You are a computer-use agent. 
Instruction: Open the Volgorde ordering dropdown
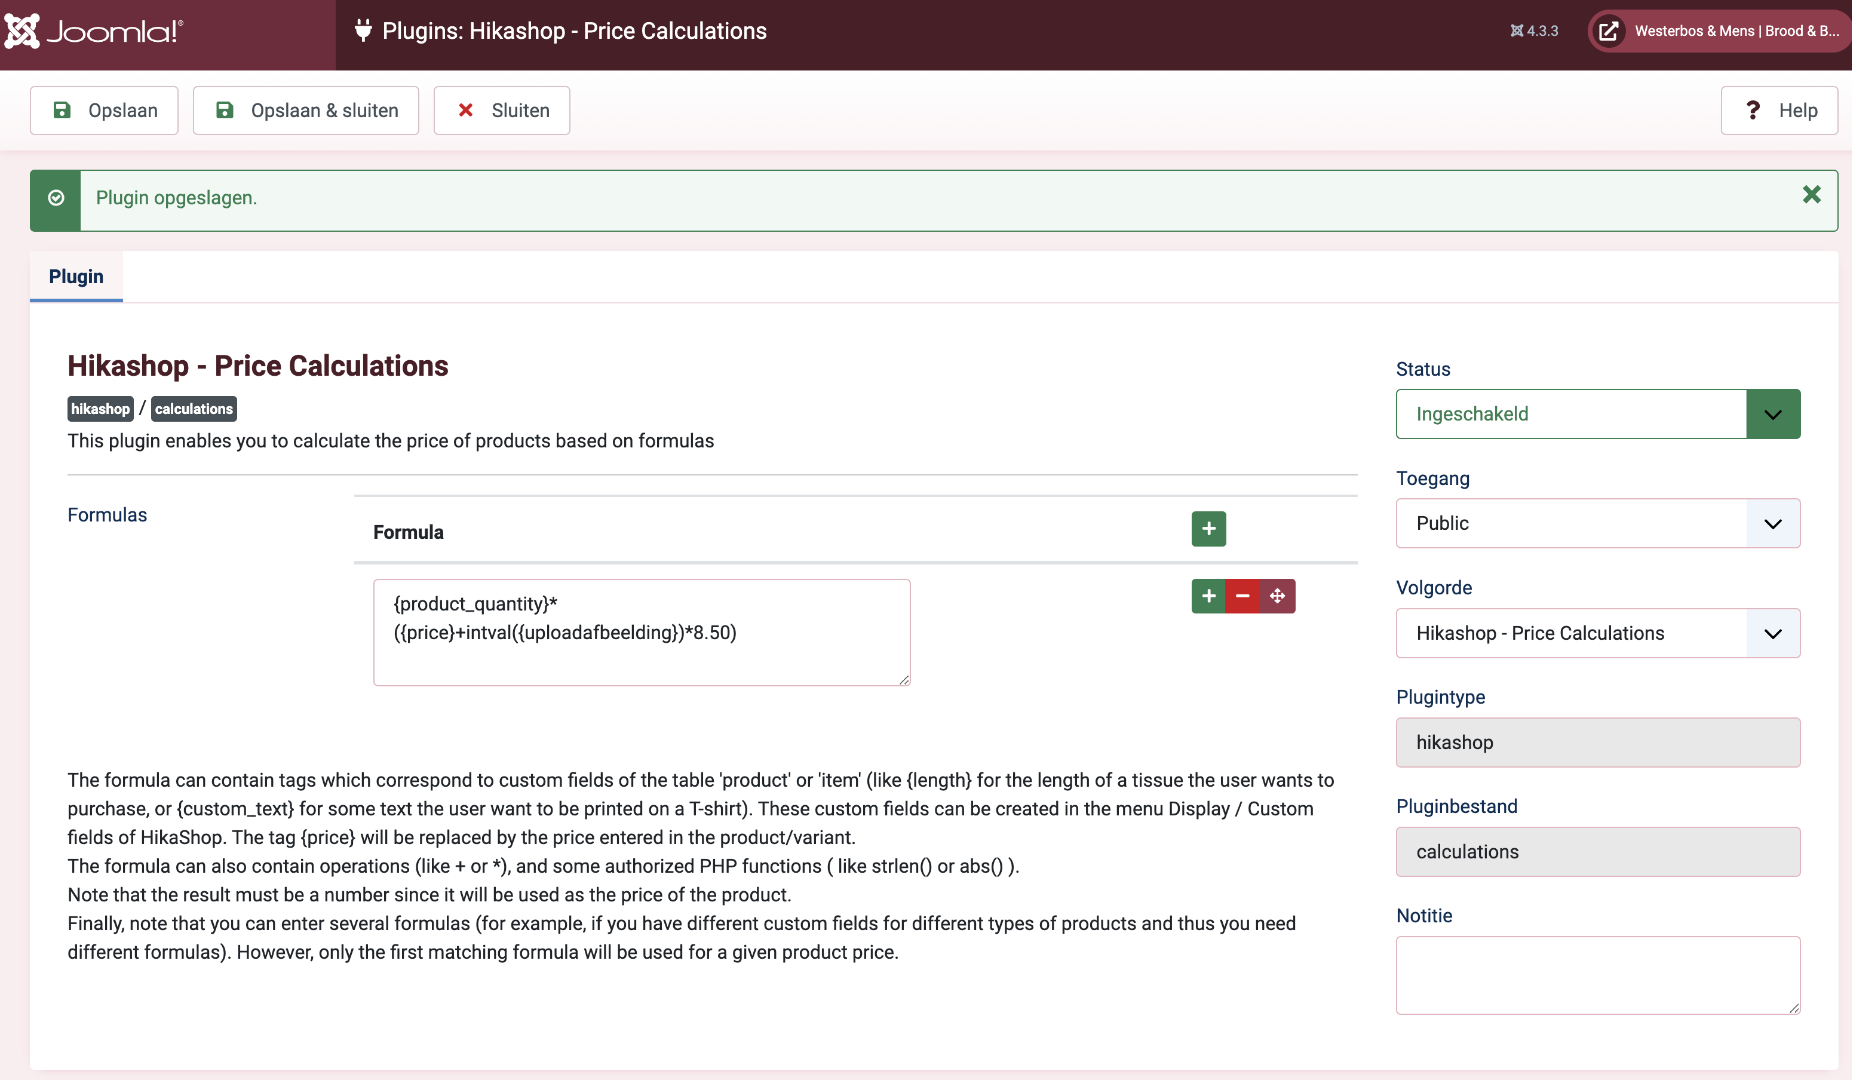1597,633
